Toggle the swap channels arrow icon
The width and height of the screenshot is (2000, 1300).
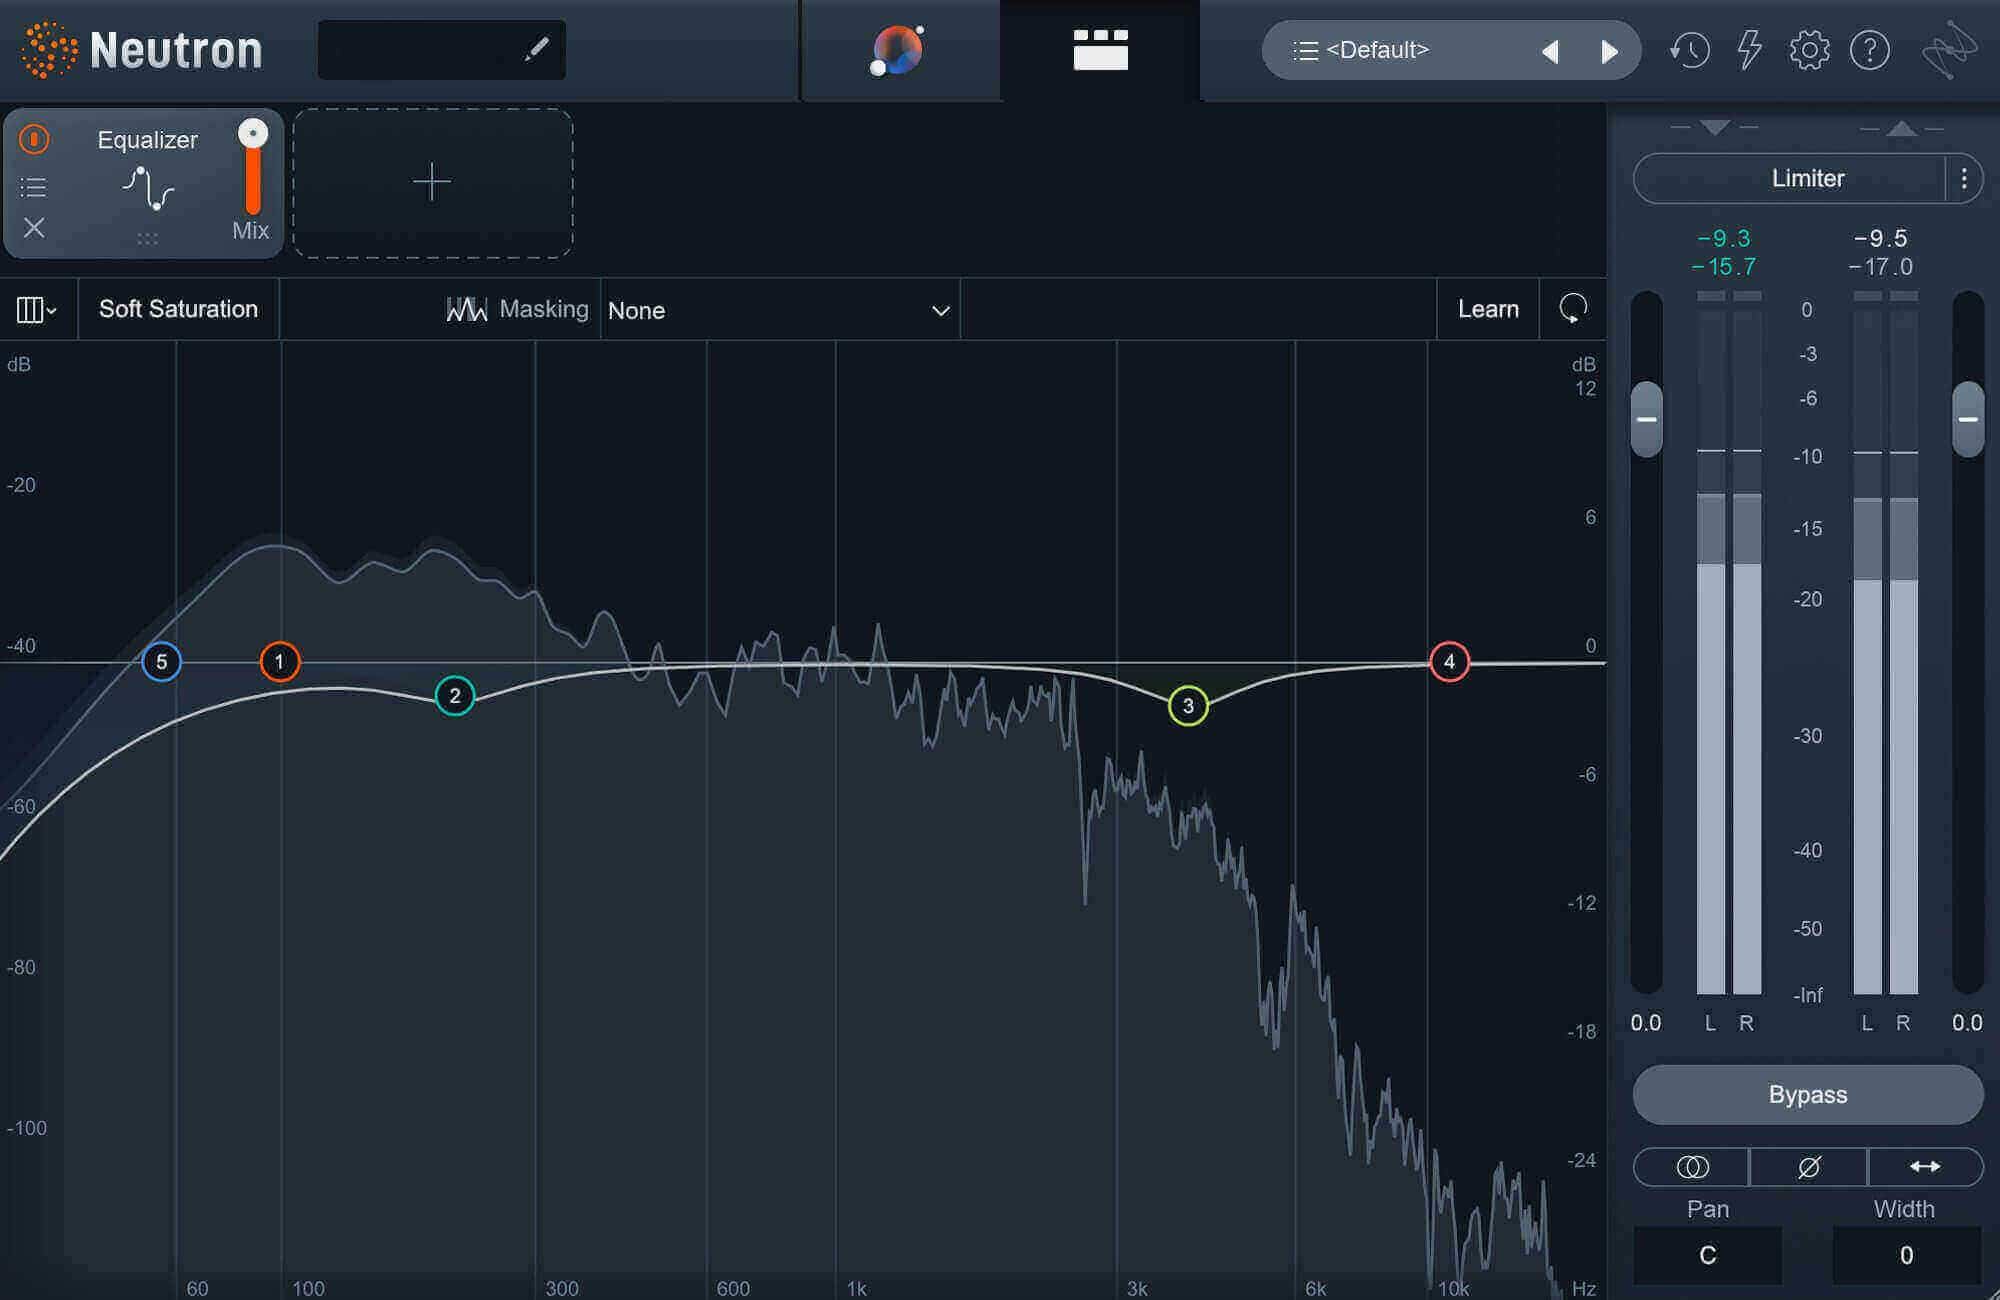pyautogui.click(x=1925, y=1167)
